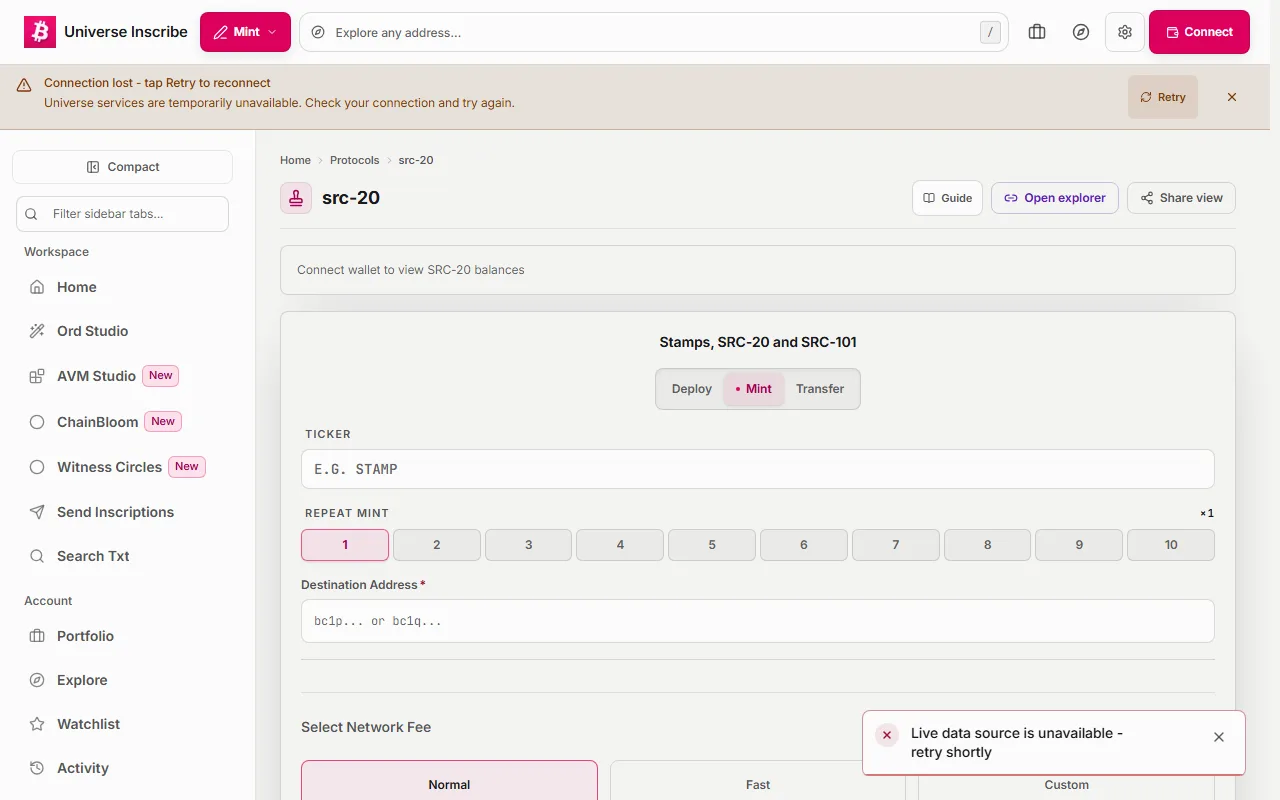Click the Send Inscriptions paper plane icon
The width and height of the screenshot is (1280, 800).
[x=37, y=512]
